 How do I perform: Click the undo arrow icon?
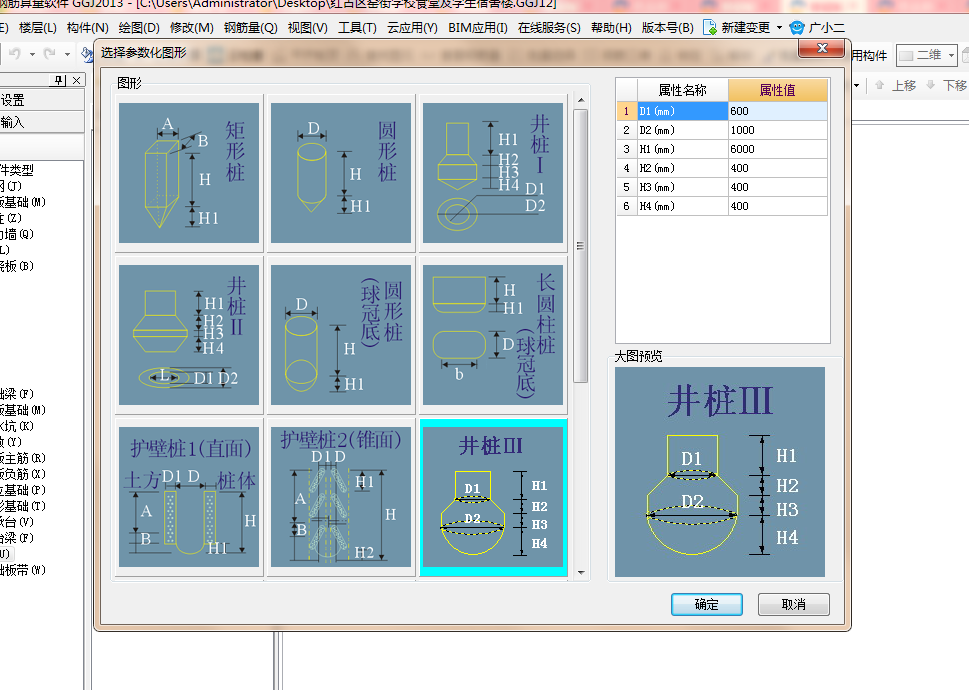coord(15,54)
